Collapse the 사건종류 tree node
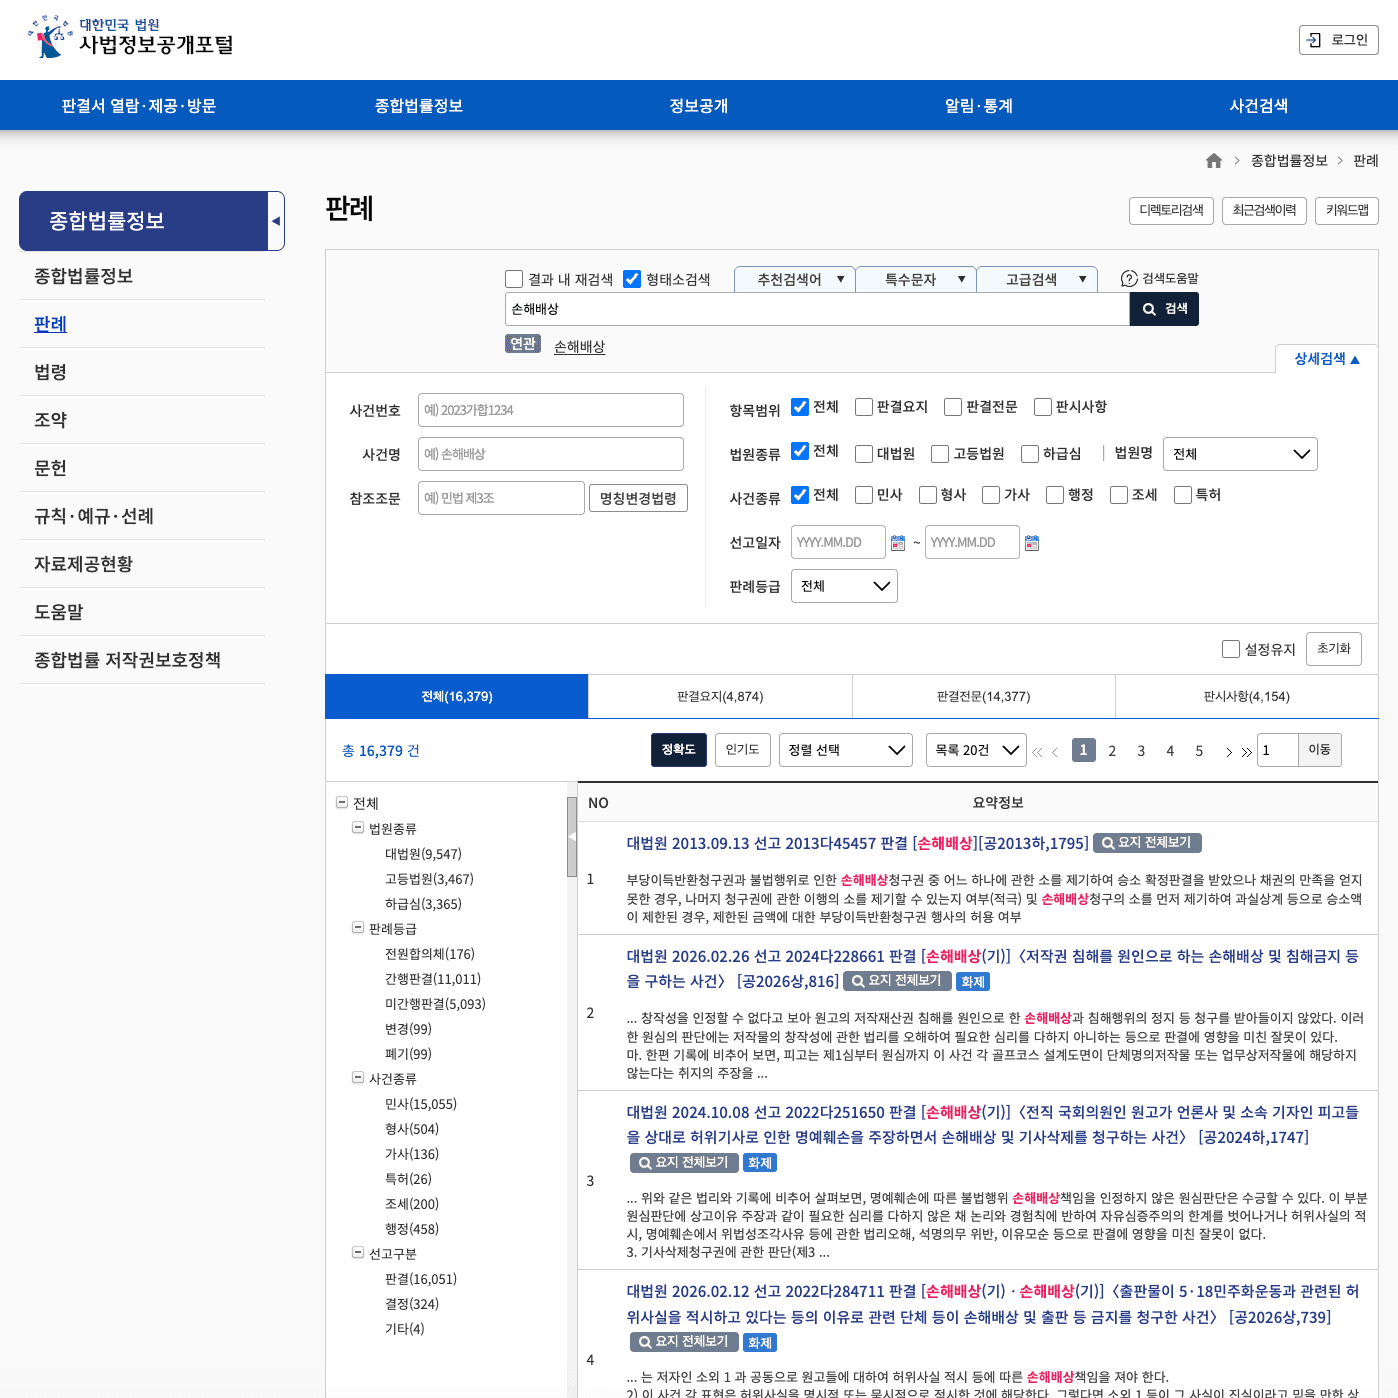The height and width of the screenshot is (1398, 1398). pyautogui.click(x=358, y=1078)
